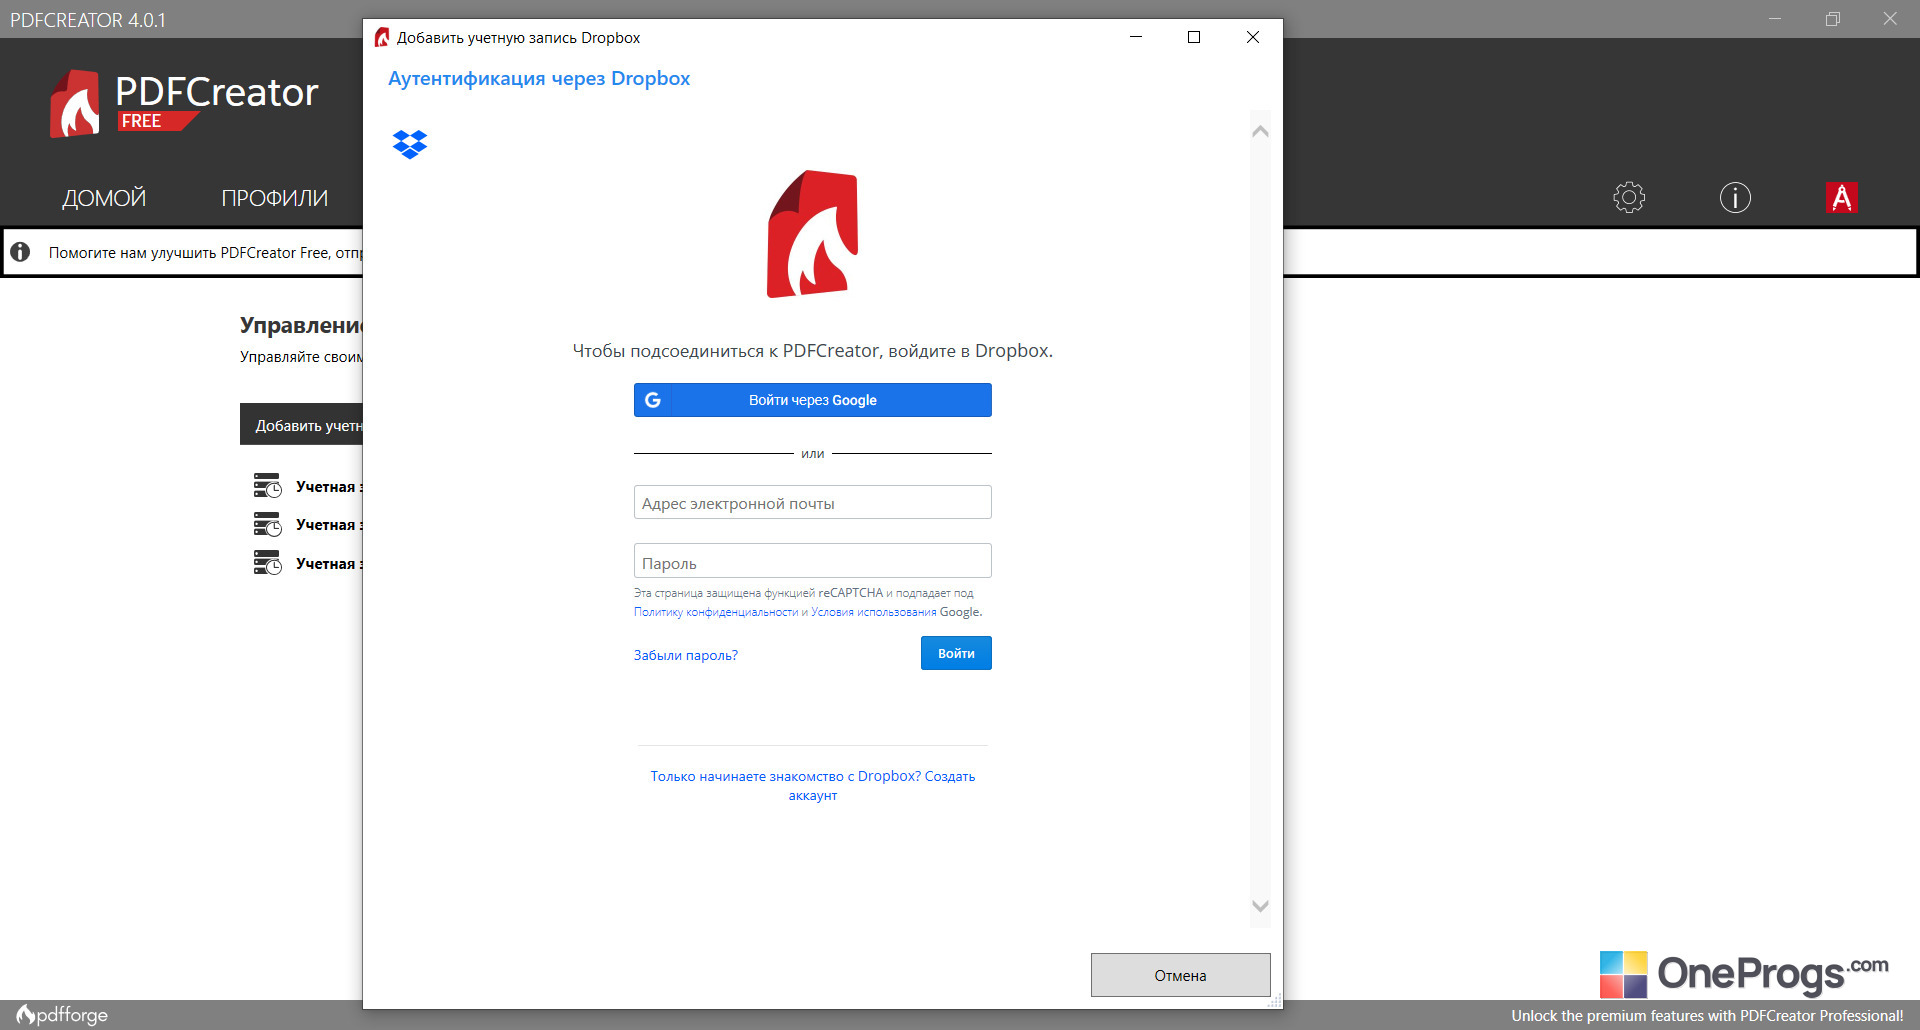Click the red PDF Architect icon
The image size is (1920, 1030).
click(1841, 197)
